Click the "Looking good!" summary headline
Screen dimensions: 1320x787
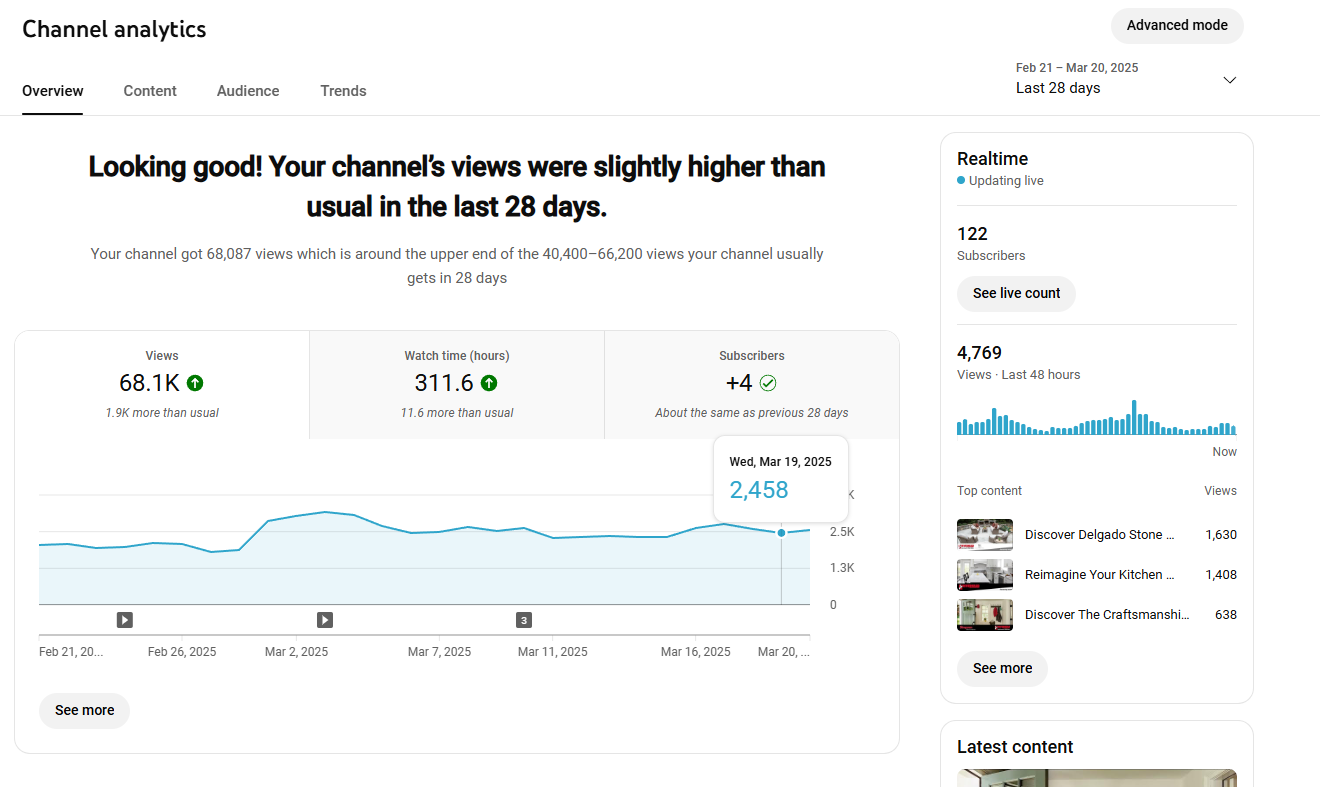pyautogui.click(x=457, y=186)
